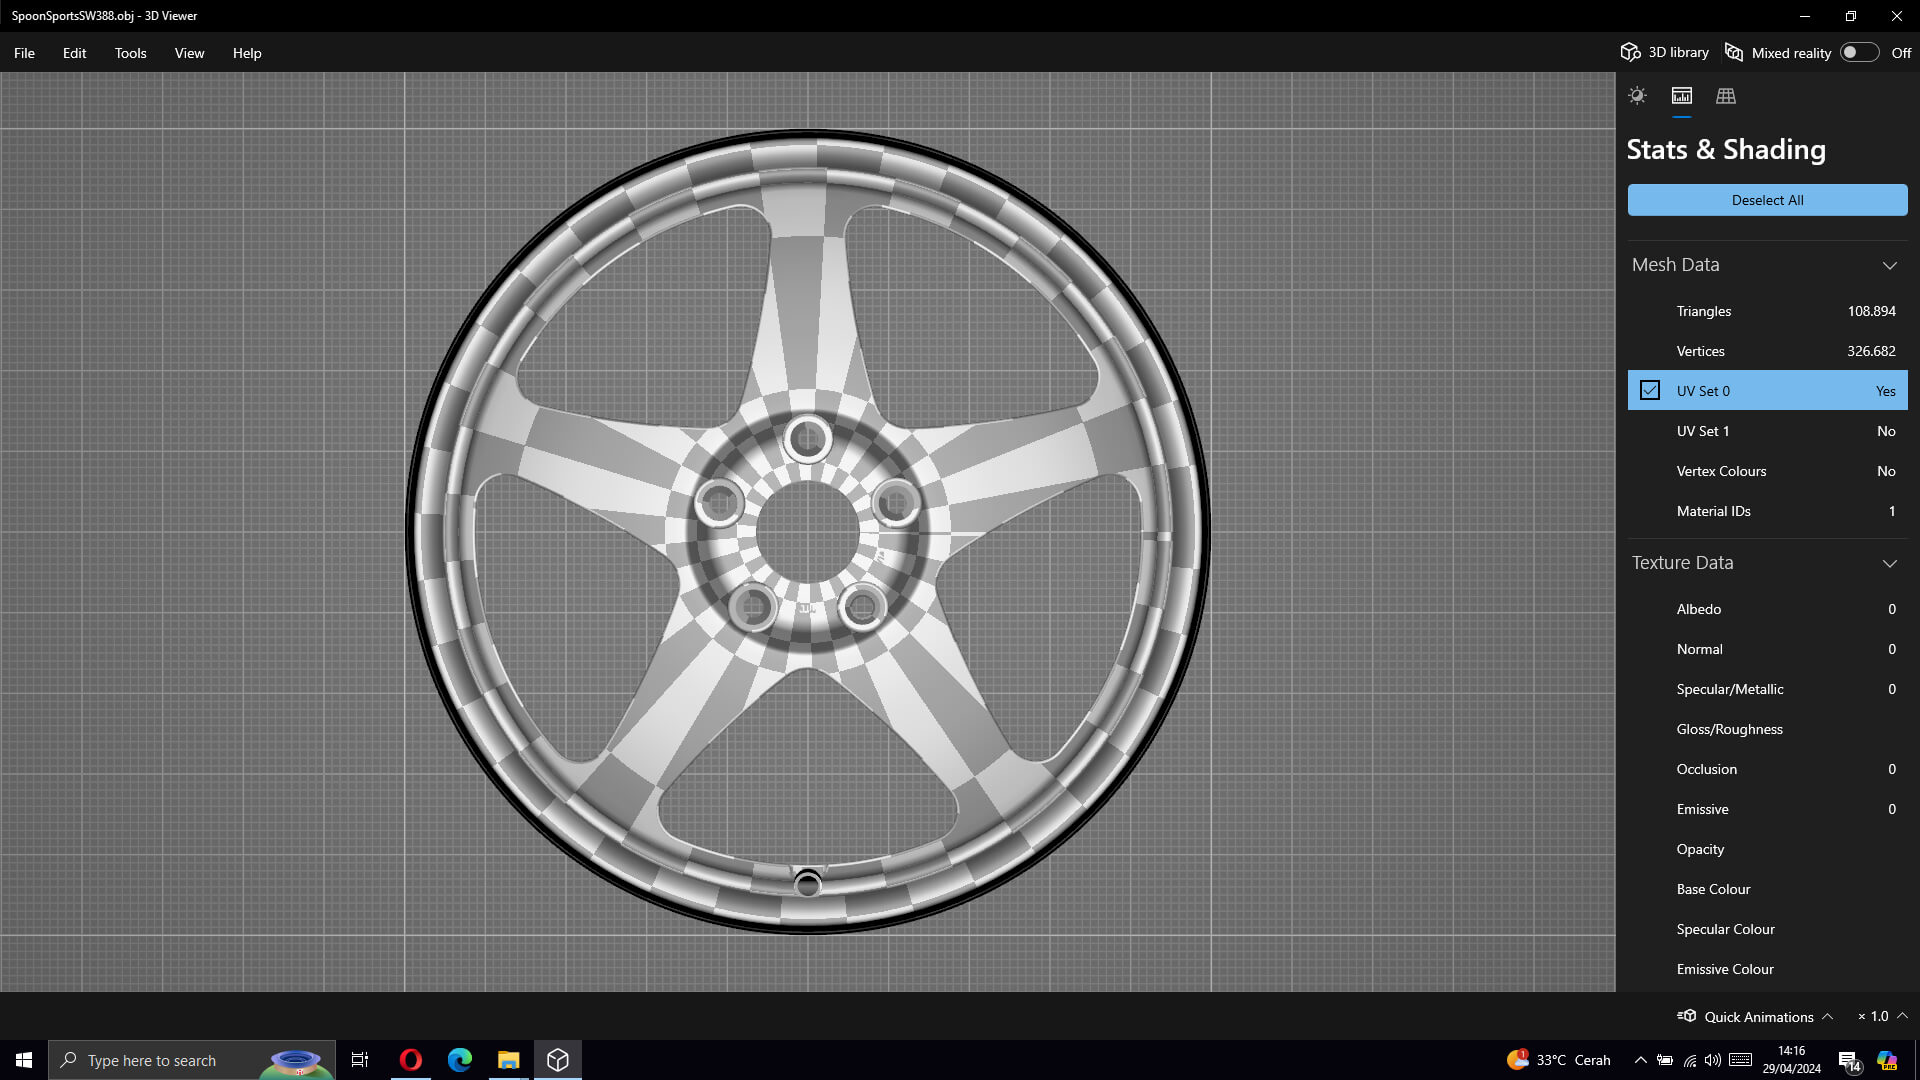
Task: Click the Mixed reality cube icon
Action: click(x=1734, y=52)
